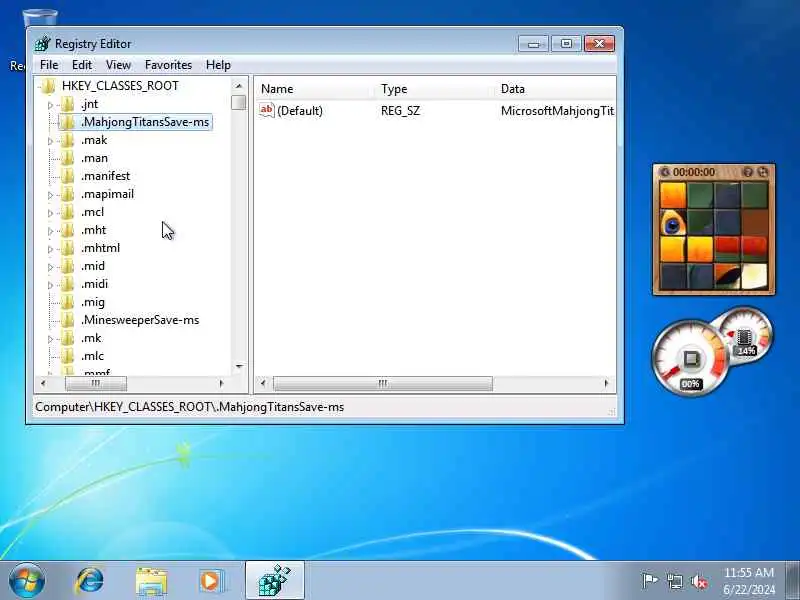Click the Registry Editor title bar icon
Image resolution: width=800 pixels, height=600 pixels.
coord(43,44)
